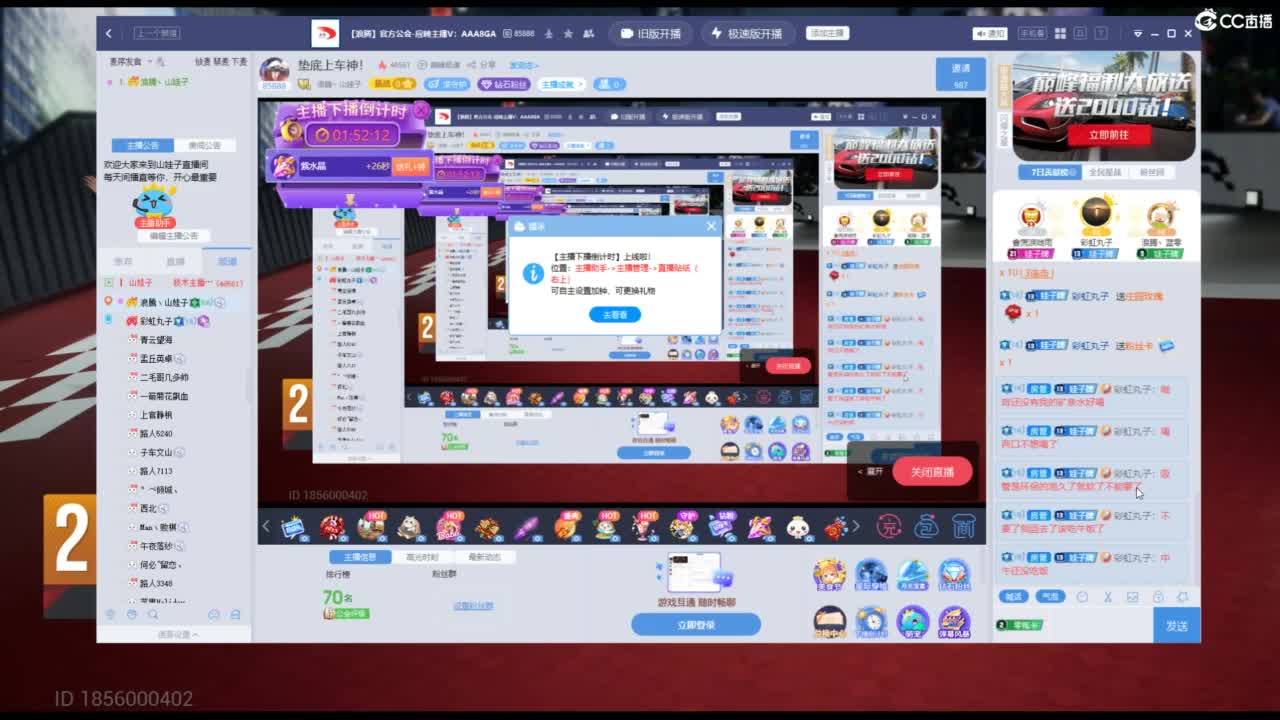Click the contributor avatar above 浪腾、蓝零

click(1161, 217)
